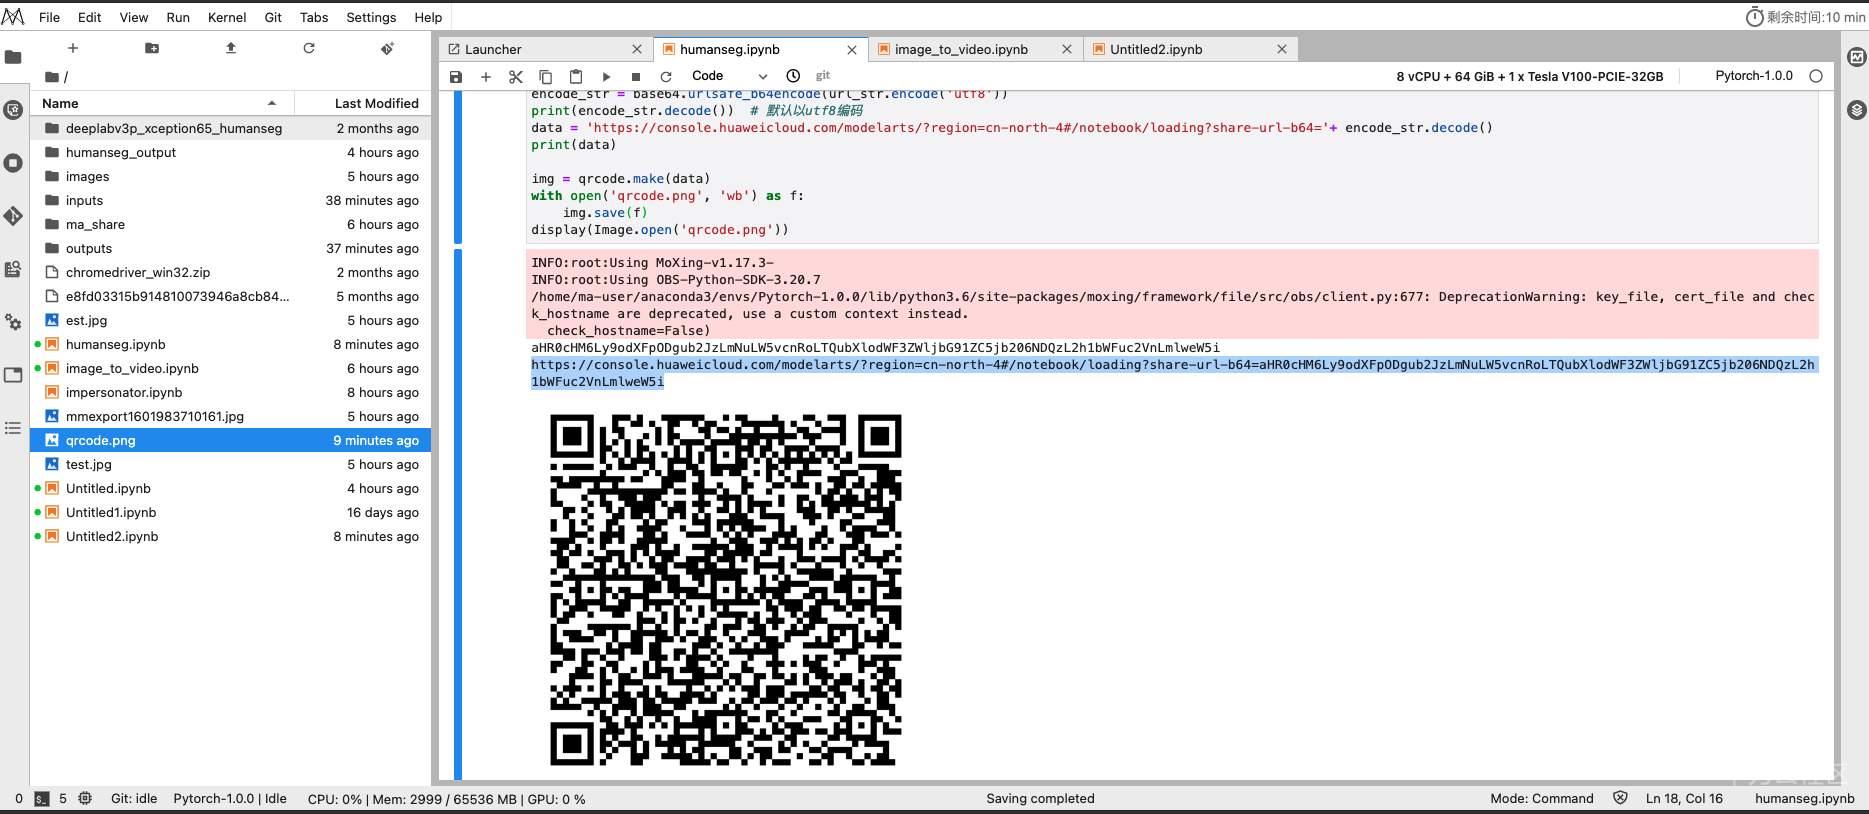Save the notebook with the disk icon
This screenshot has width=1869, height=814.
(x=456, y=76)
